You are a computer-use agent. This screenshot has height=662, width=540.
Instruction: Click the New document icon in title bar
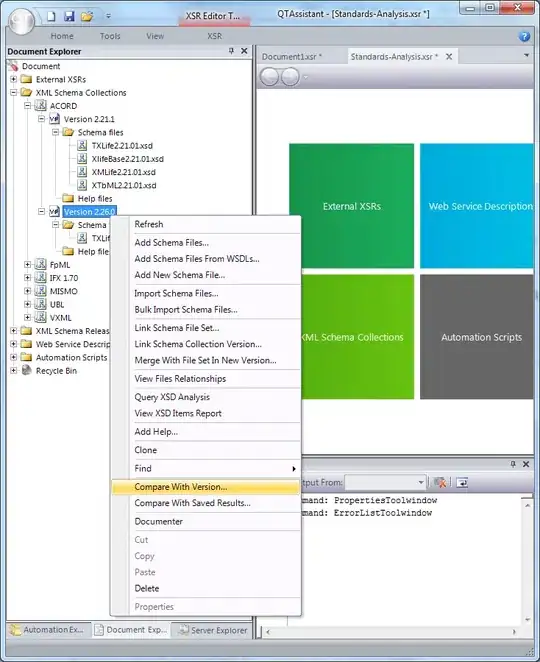pos(51,16)
